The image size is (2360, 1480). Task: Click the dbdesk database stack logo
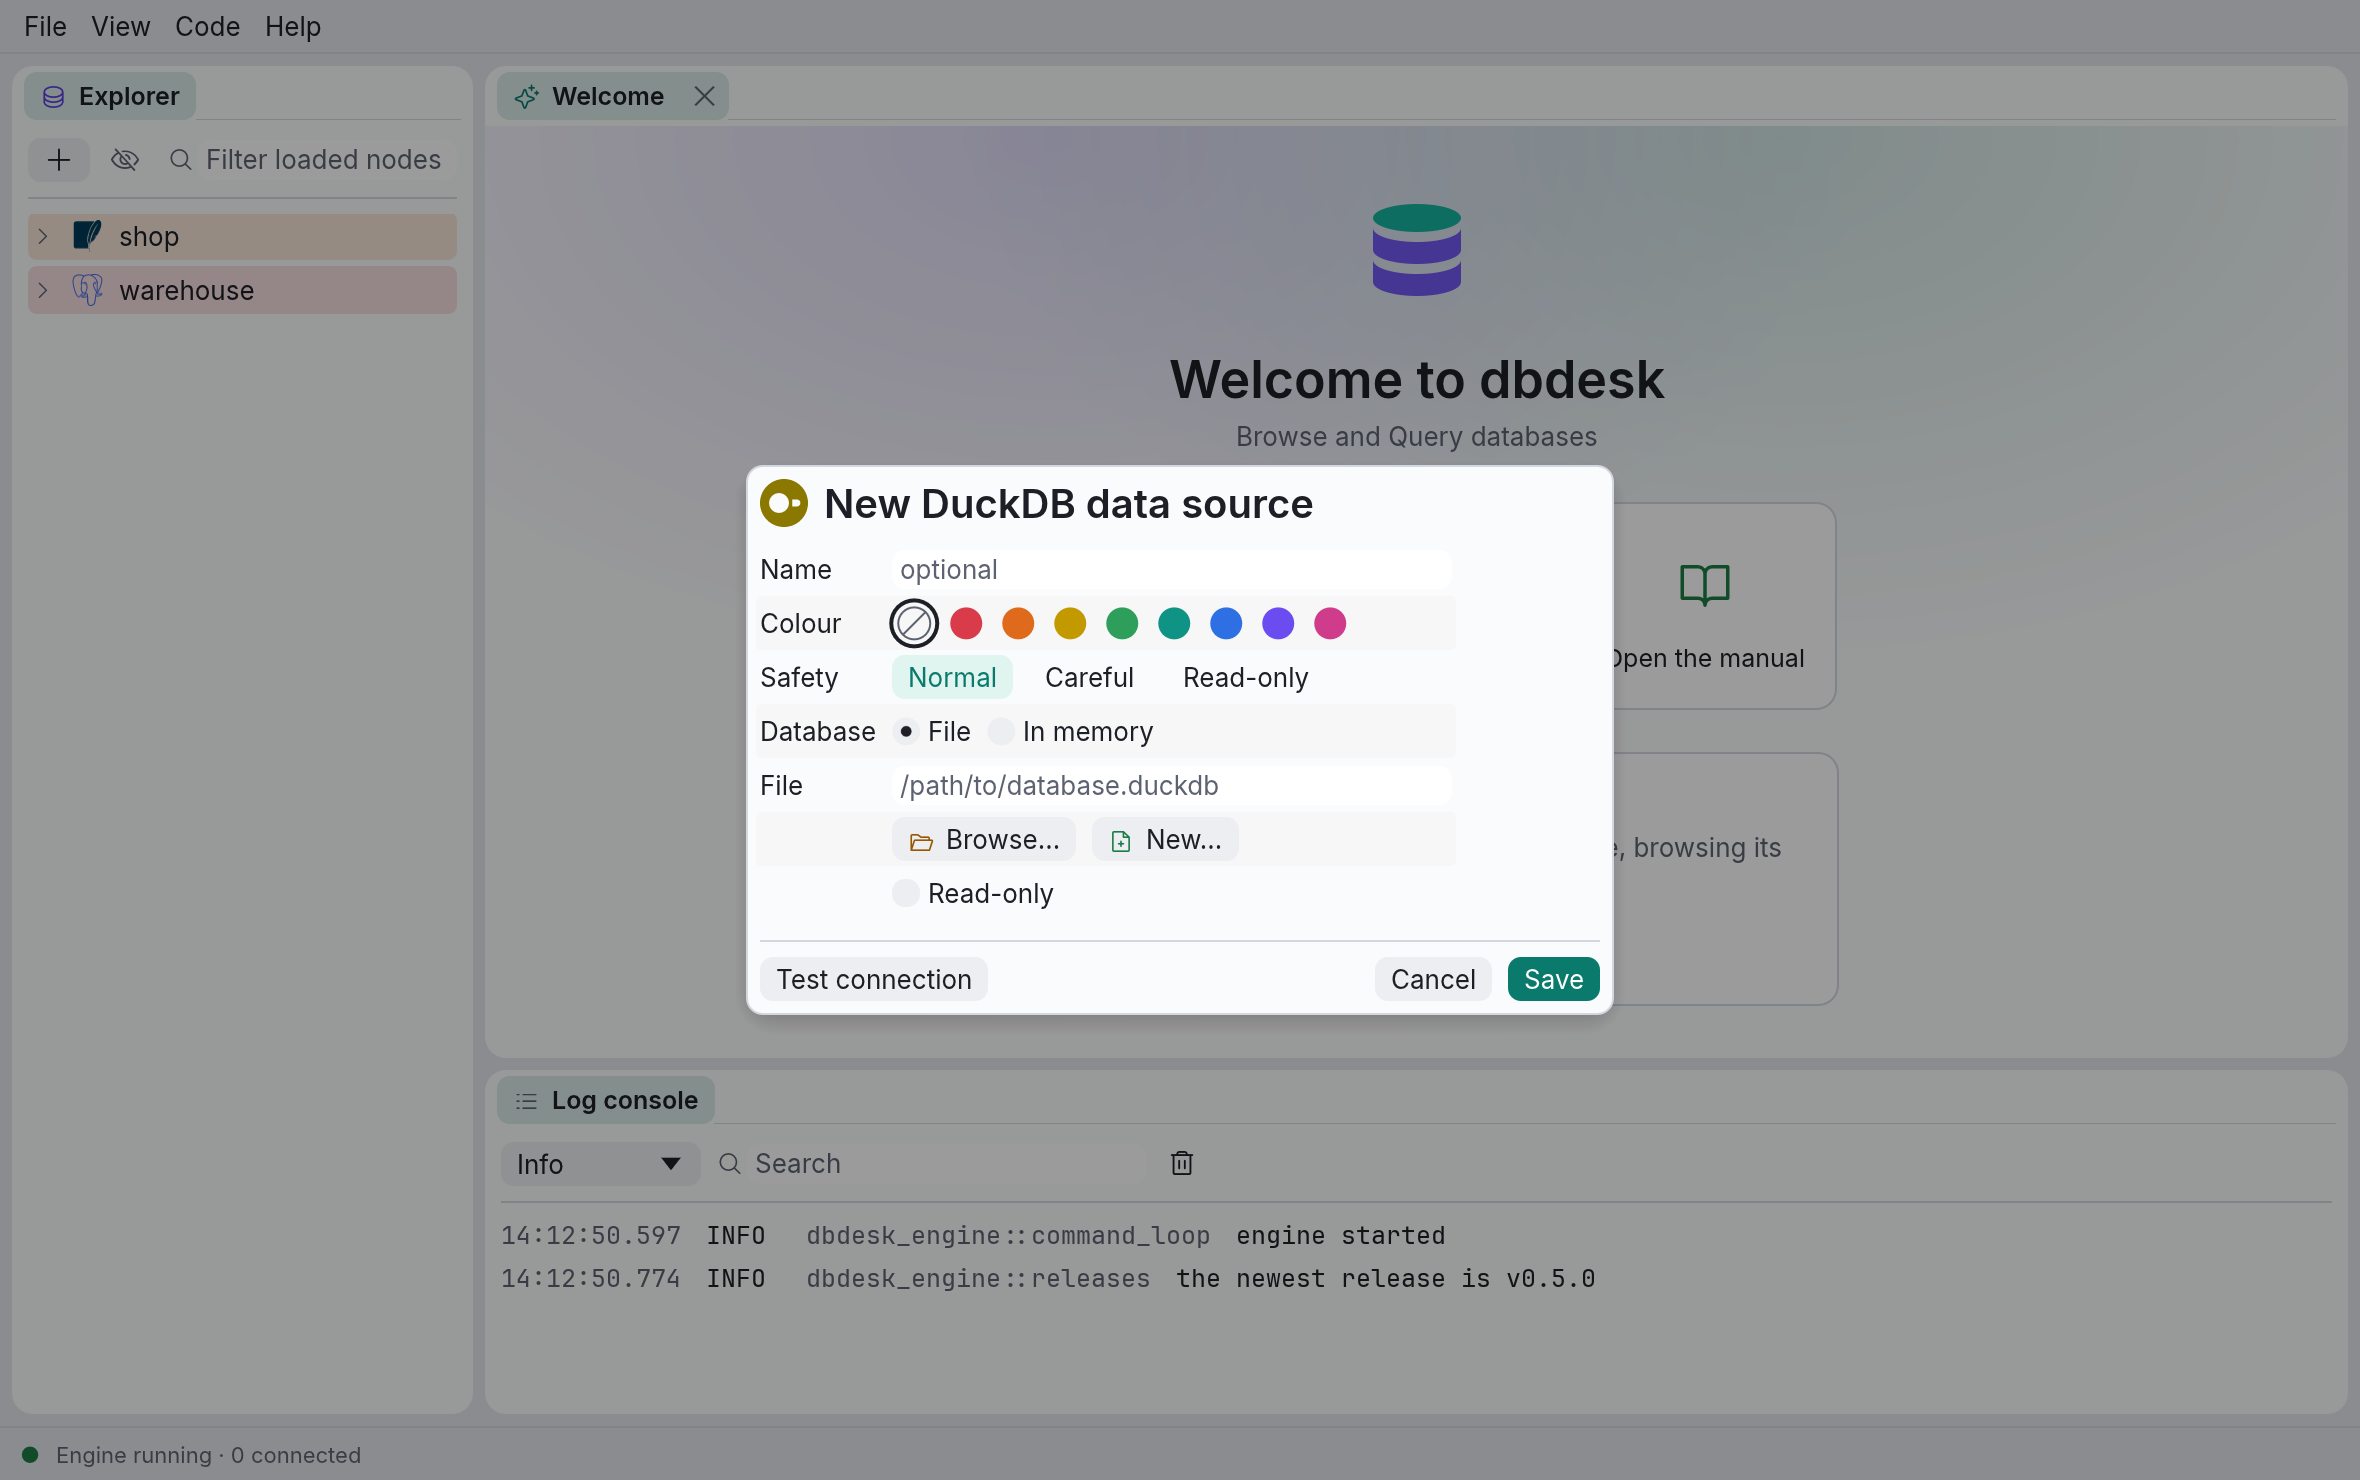(1417, 250)
